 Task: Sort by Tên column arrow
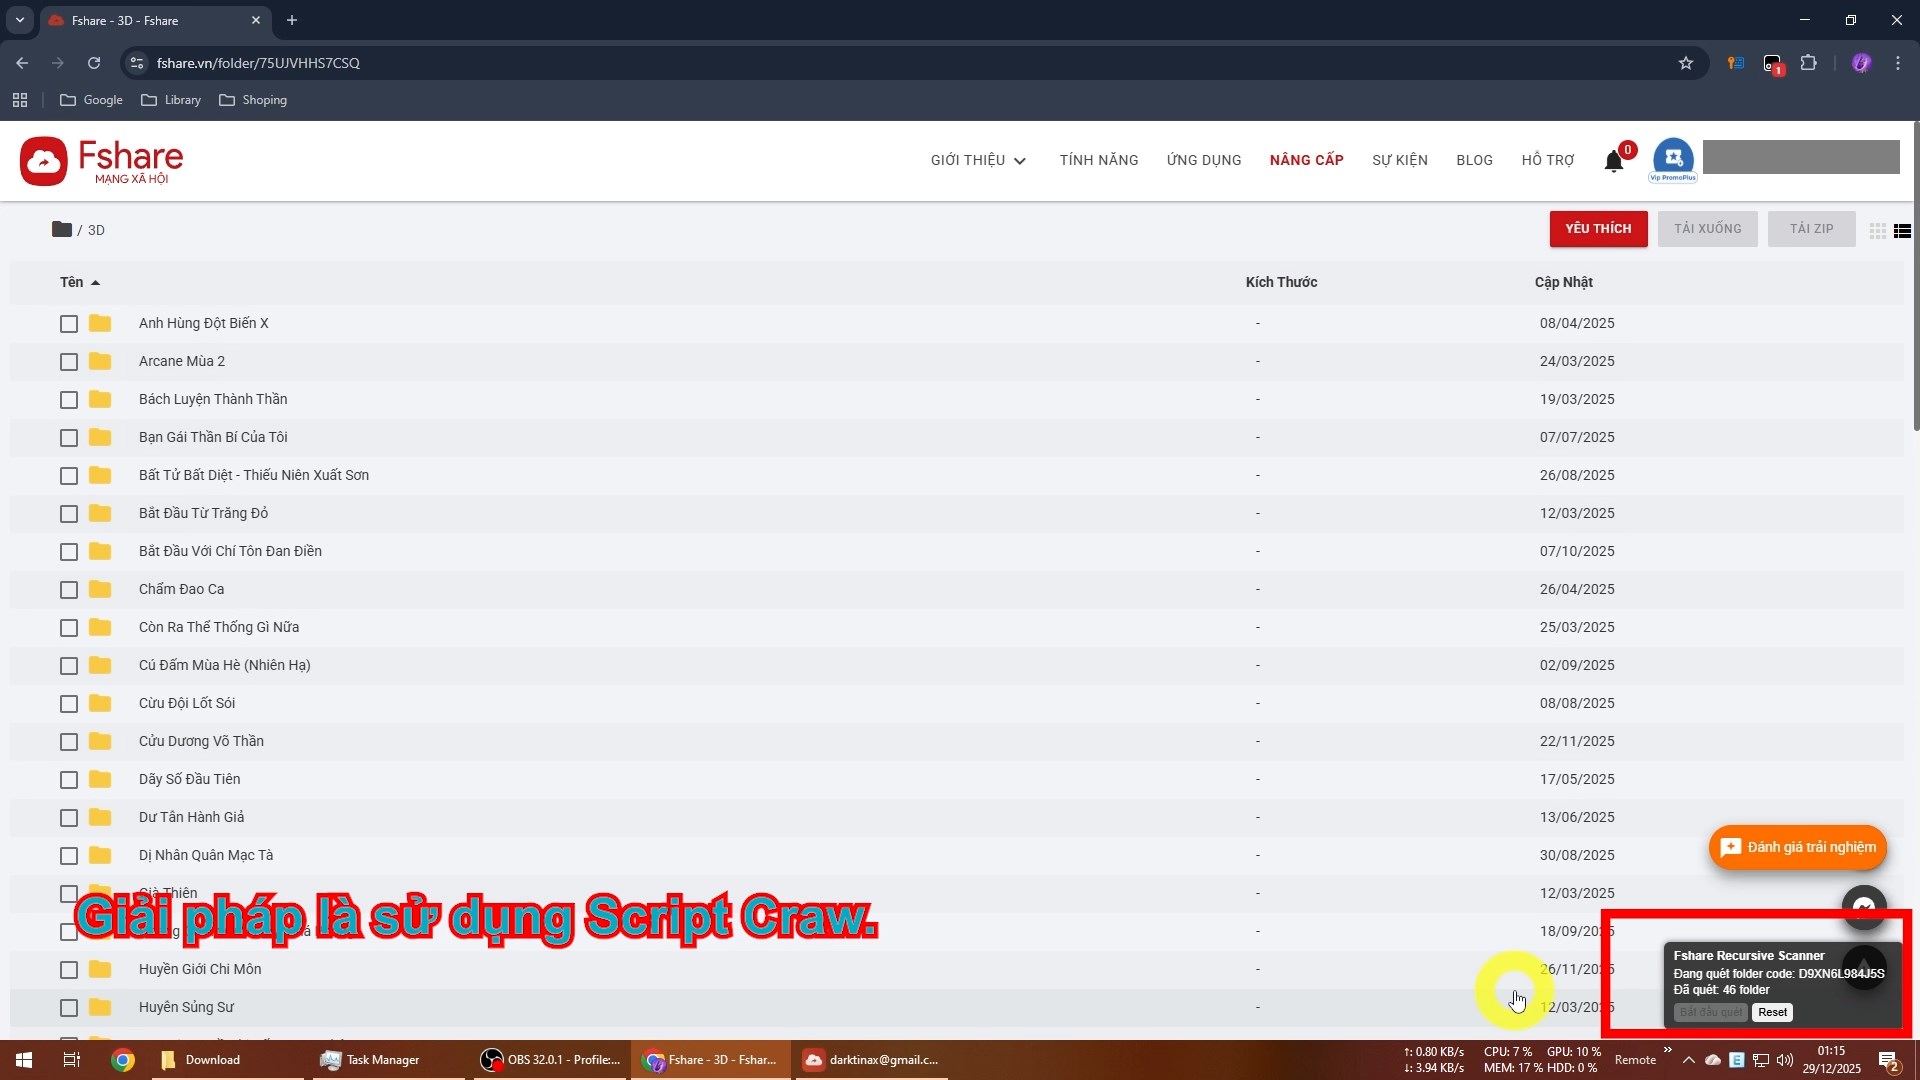tap(95, 283)
